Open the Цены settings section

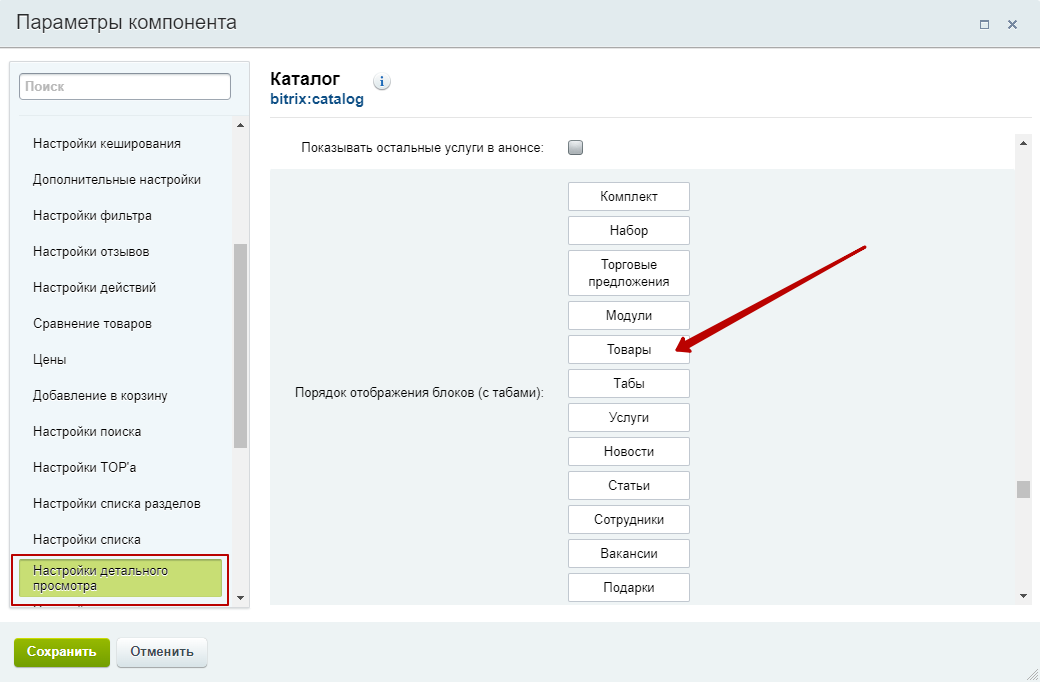point(49,359)
